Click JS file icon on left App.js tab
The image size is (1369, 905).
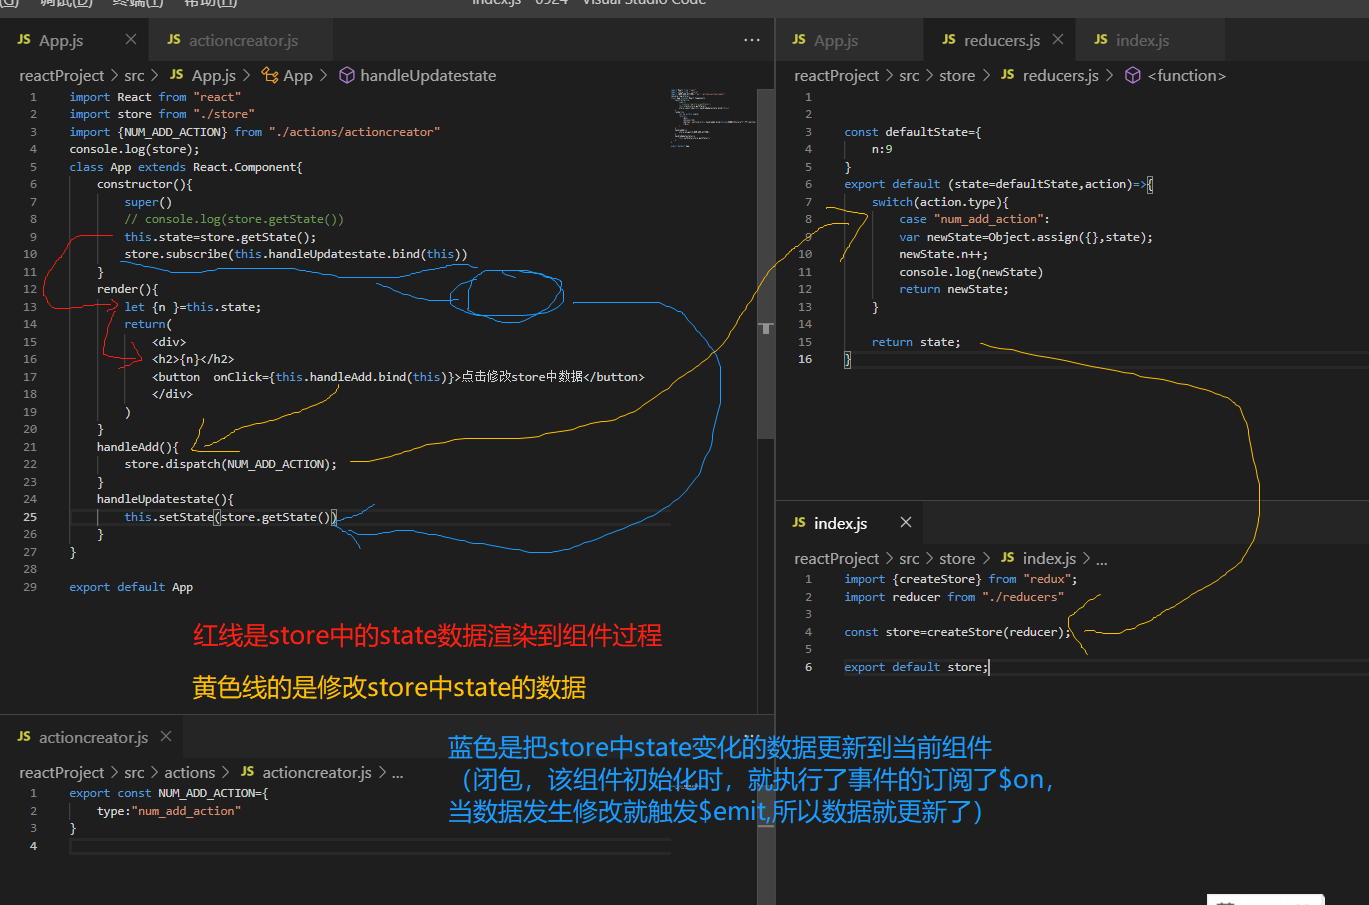coord(24,40)
